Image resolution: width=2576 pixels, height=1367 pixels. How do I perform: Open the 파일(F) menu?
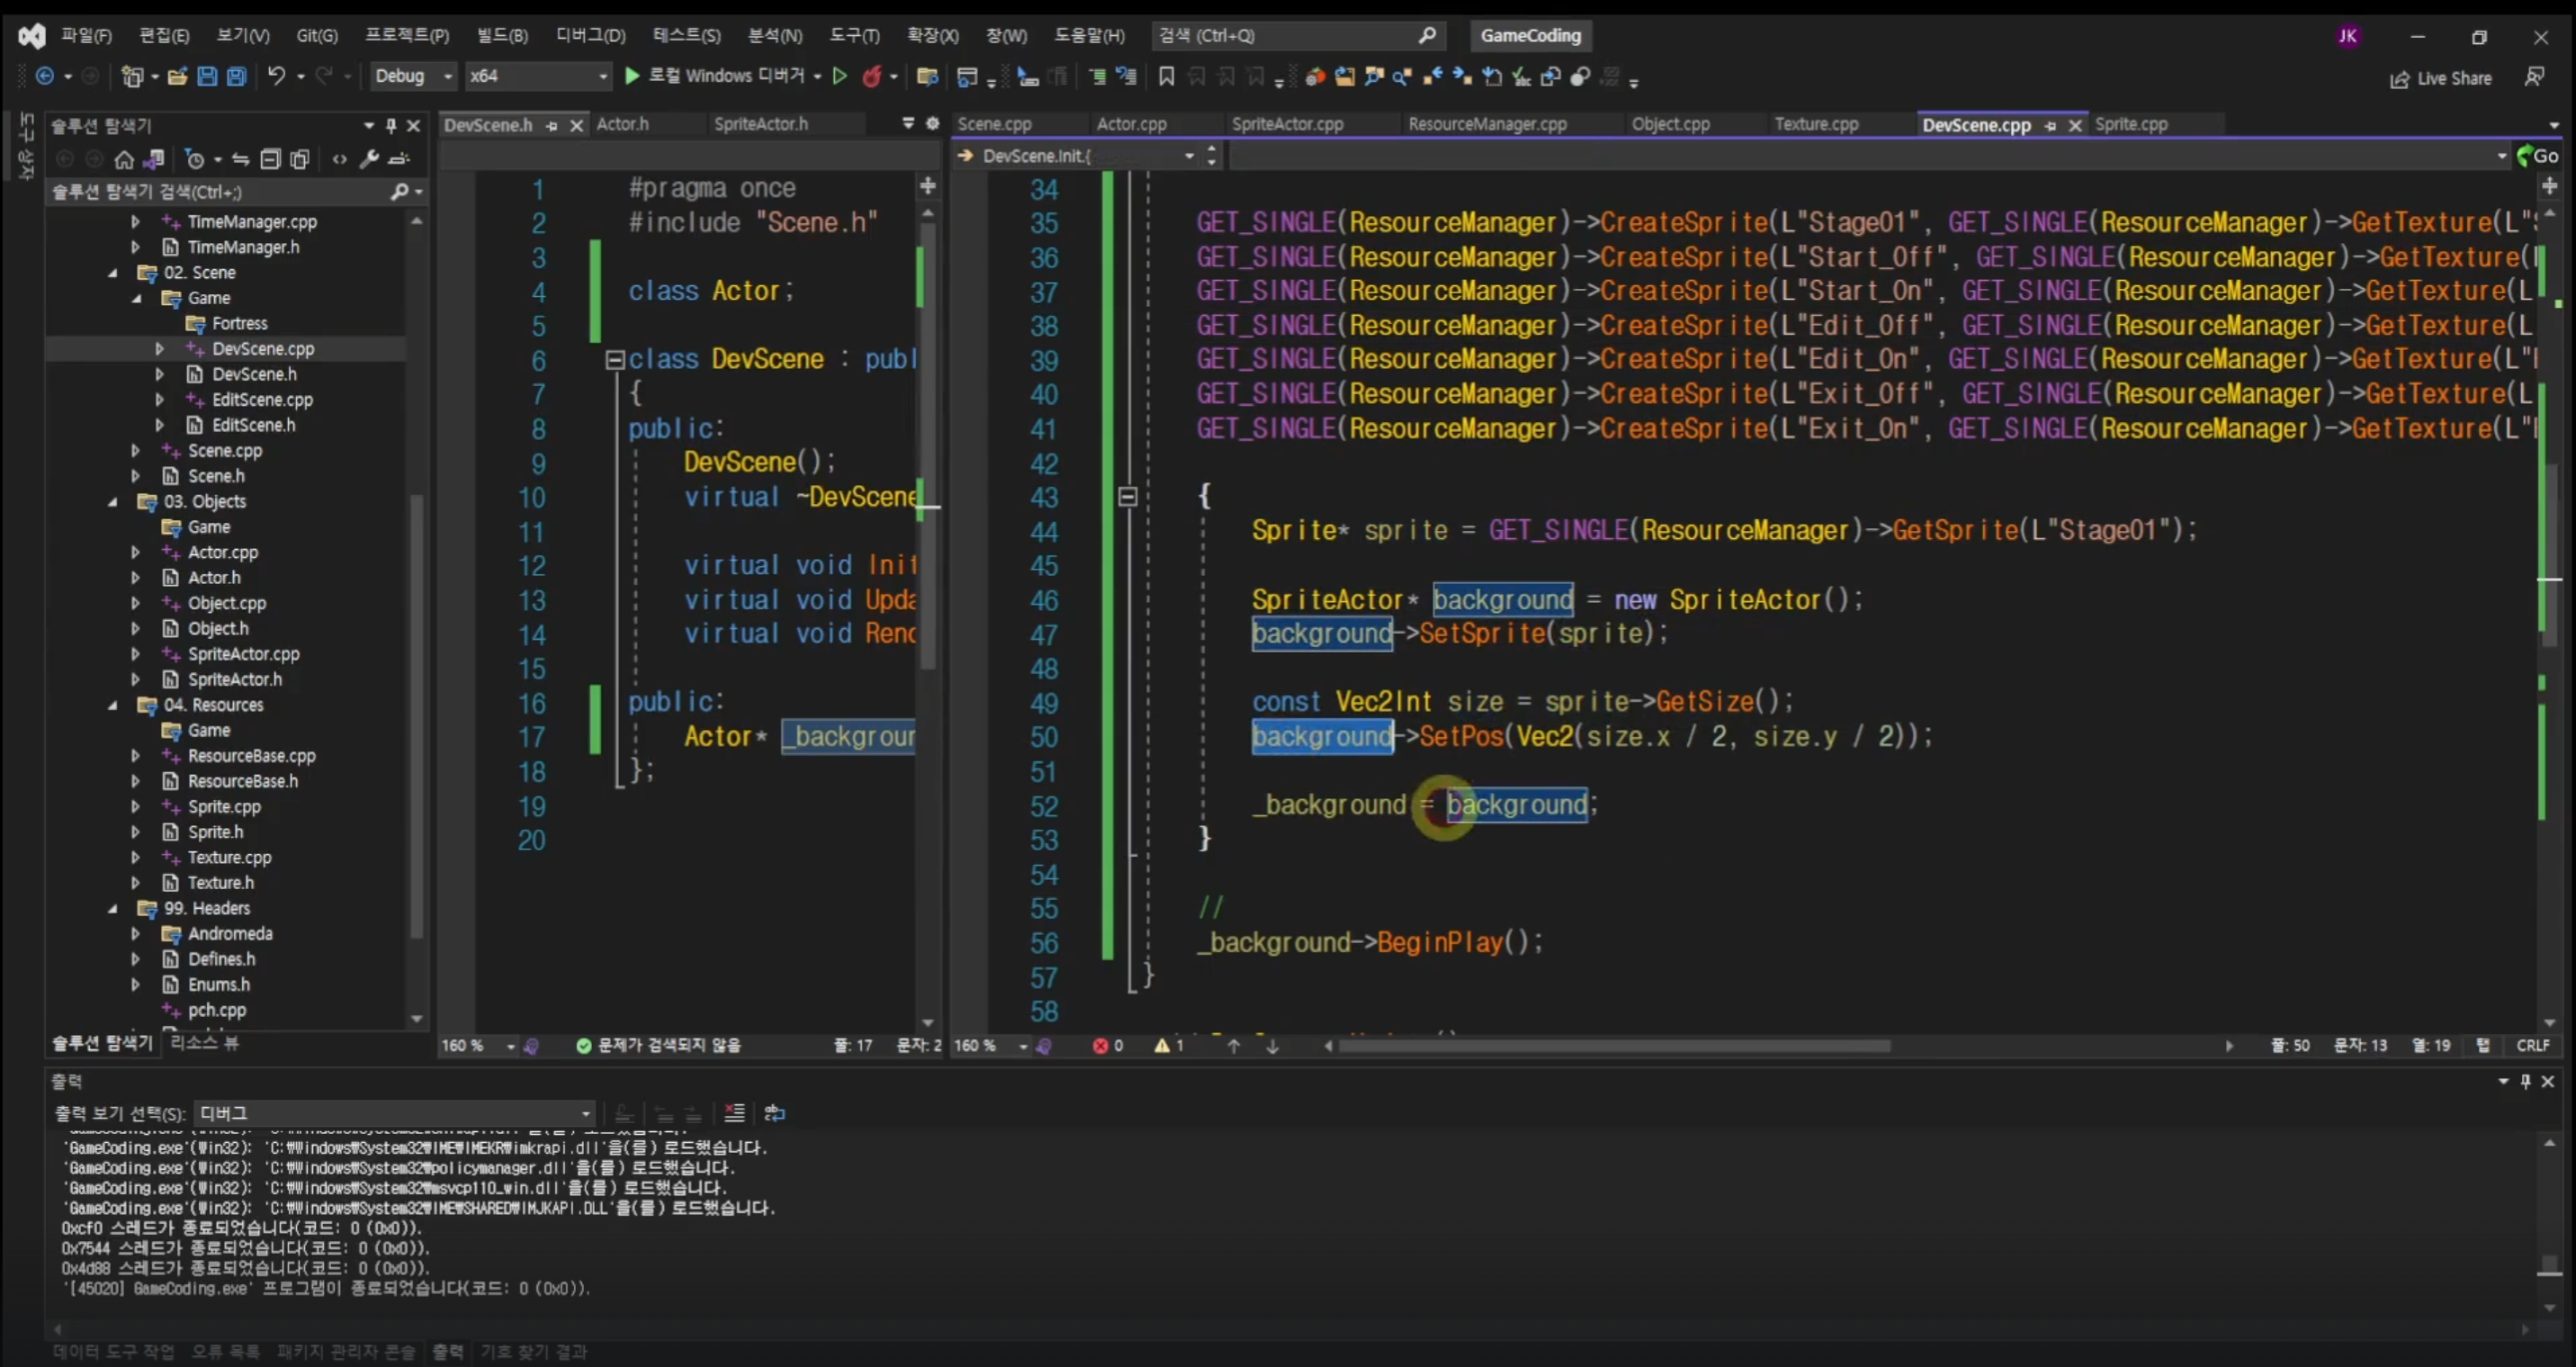[x=86, y=35]
